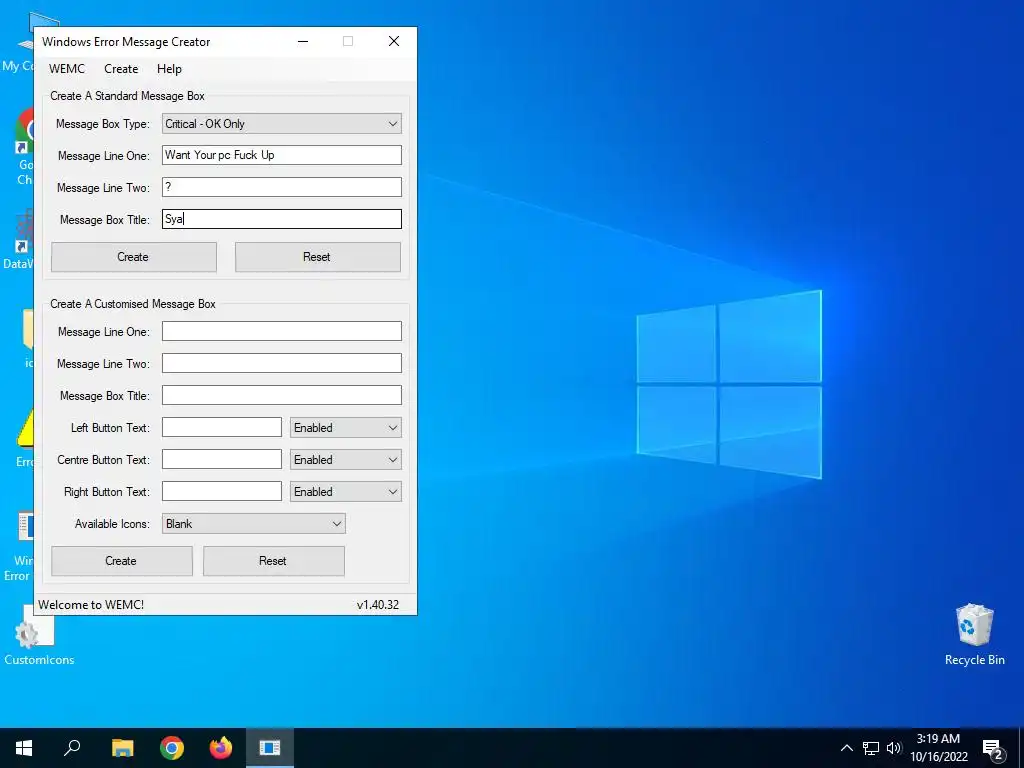Select the CustomIcons desktop icon
Screen dimensions: 1024x768
38,636
